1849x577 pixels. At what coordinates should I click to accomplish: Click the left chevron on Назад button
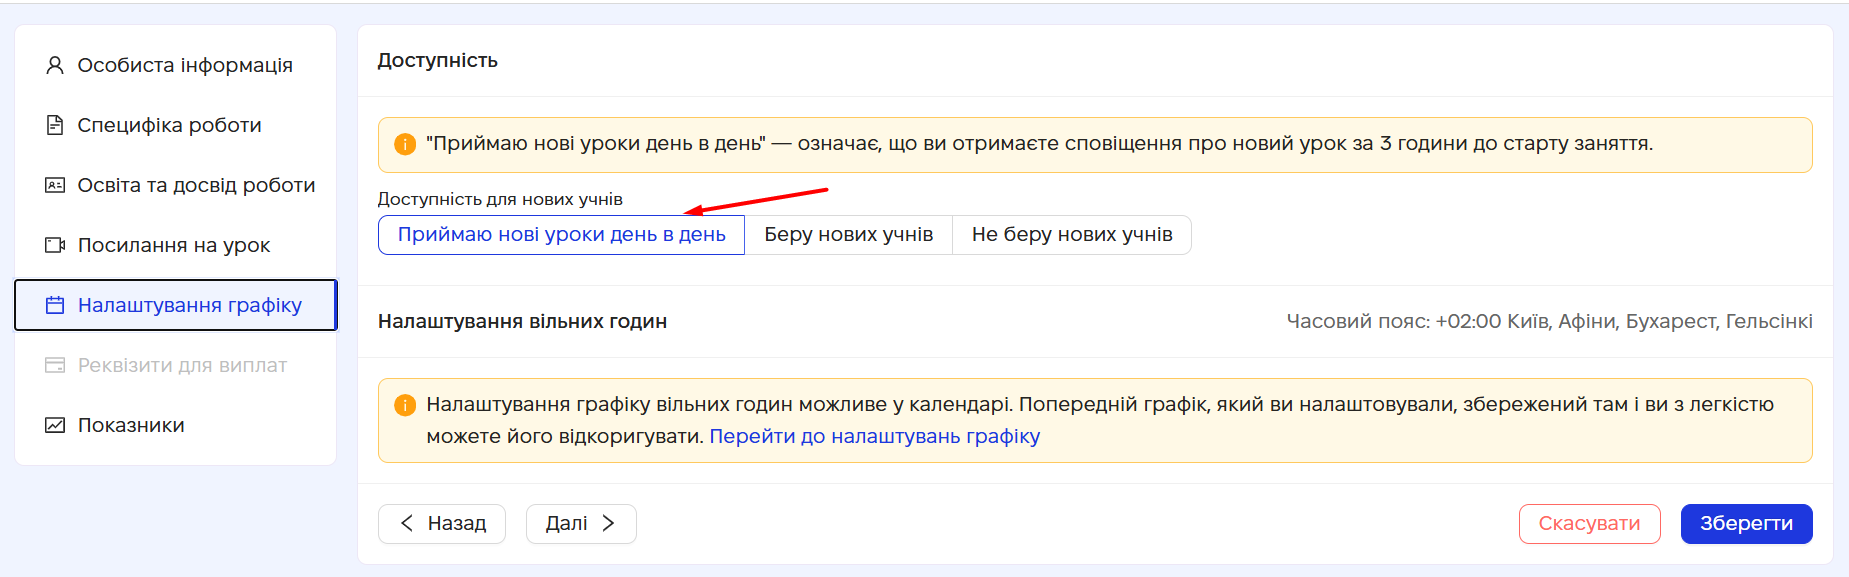point(407,523)
